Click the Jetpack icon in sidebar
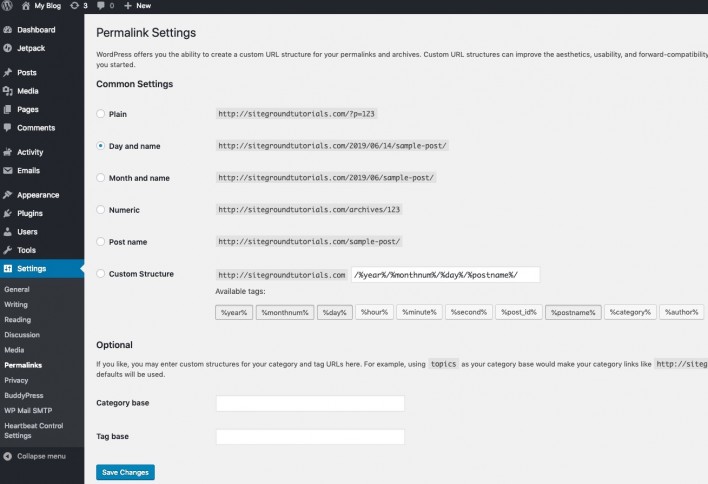708x484 pixels. 7,48
